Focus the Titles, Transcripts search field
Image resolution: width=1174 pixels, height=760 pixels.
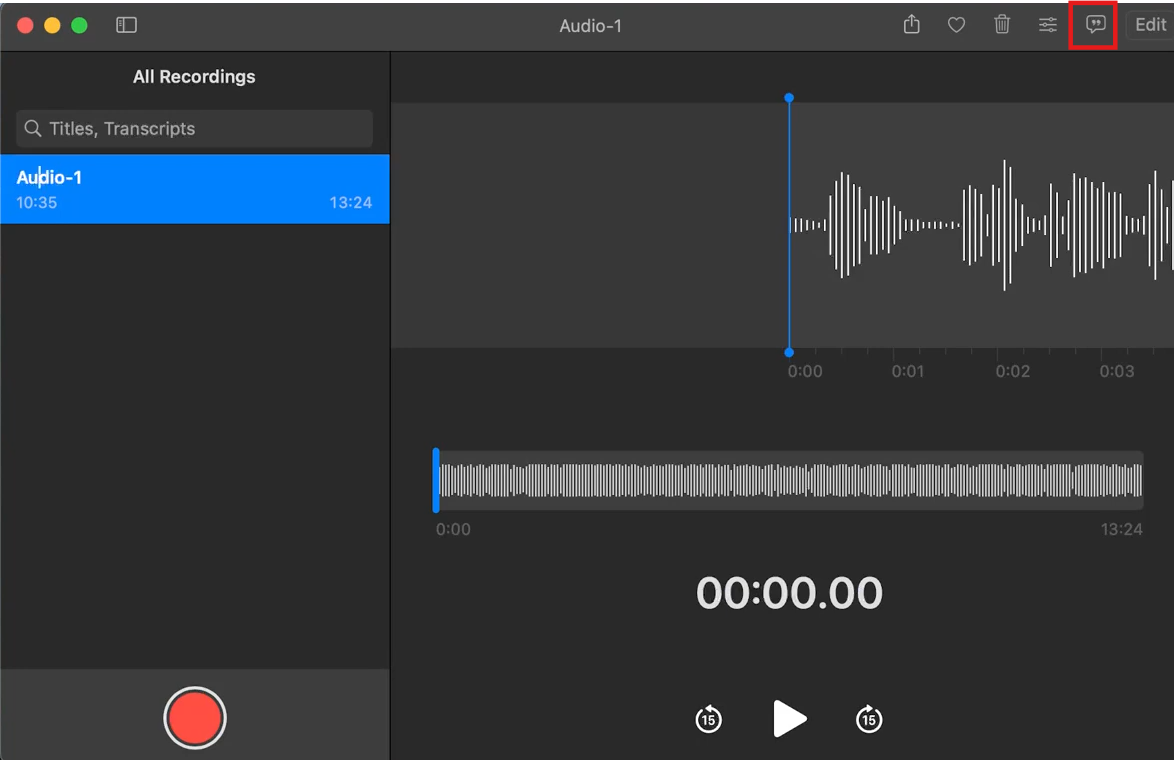[195, 129]
